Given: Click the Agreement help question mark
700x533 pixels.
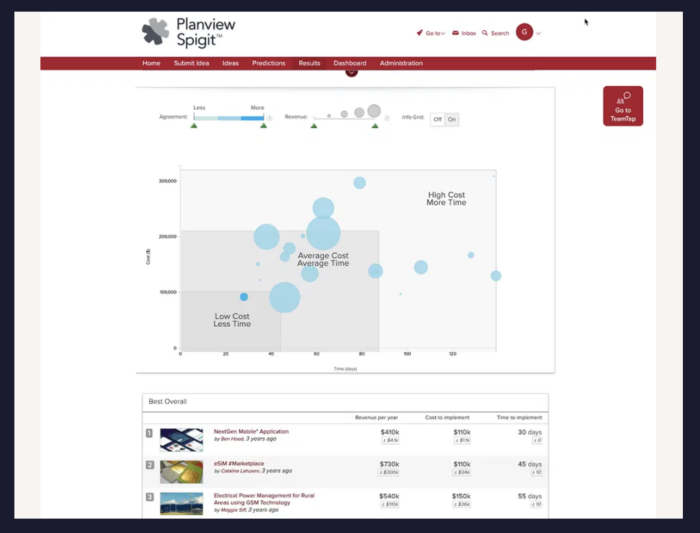Looking at the screenshot, I should pyautogui.click(x=270, y=118).
